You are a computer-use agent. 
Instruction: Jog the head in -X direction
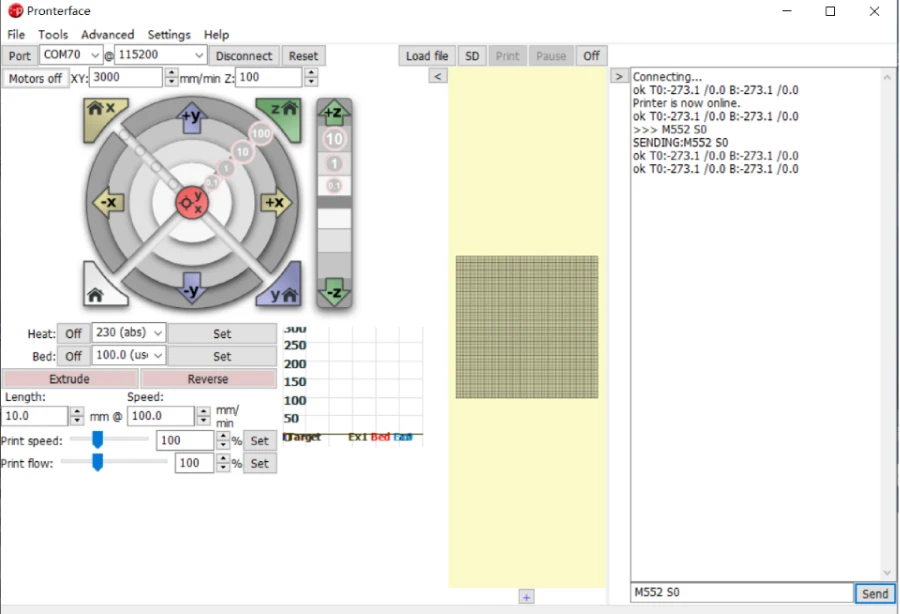(108, 203)
